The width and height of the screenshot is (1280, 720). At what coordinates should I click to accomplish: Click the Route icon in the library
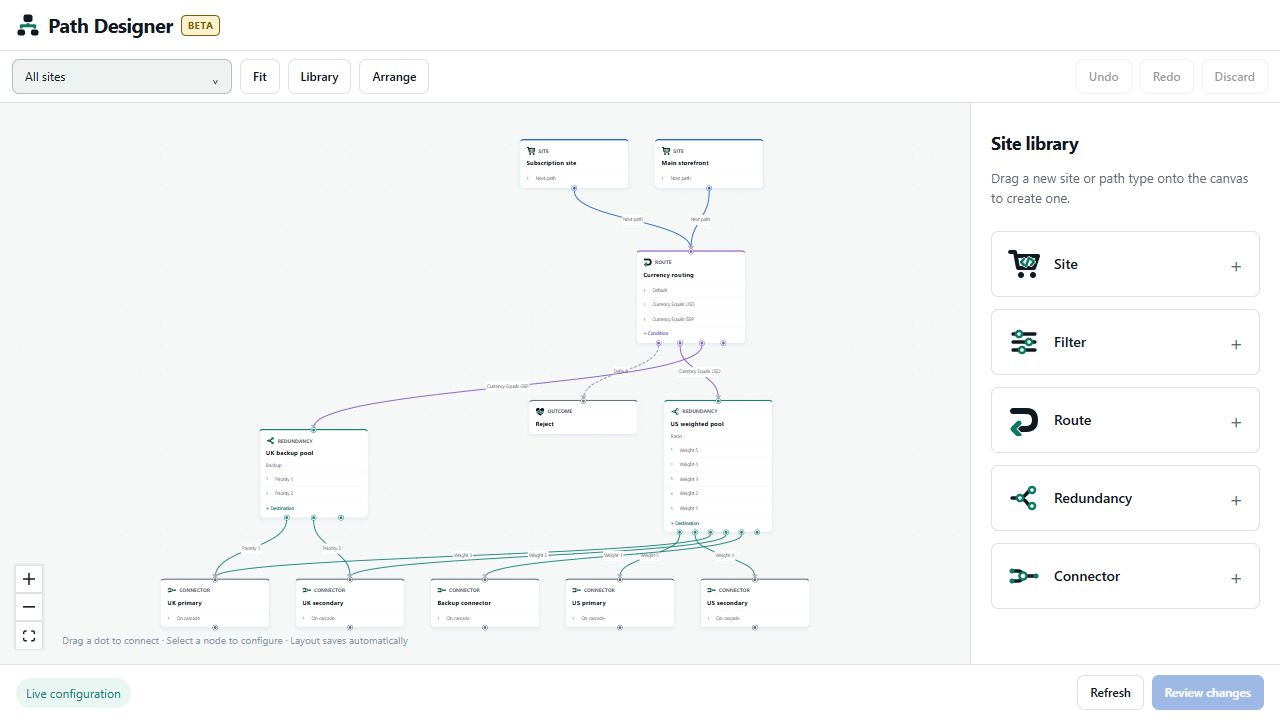click(x=1024, y=420)
